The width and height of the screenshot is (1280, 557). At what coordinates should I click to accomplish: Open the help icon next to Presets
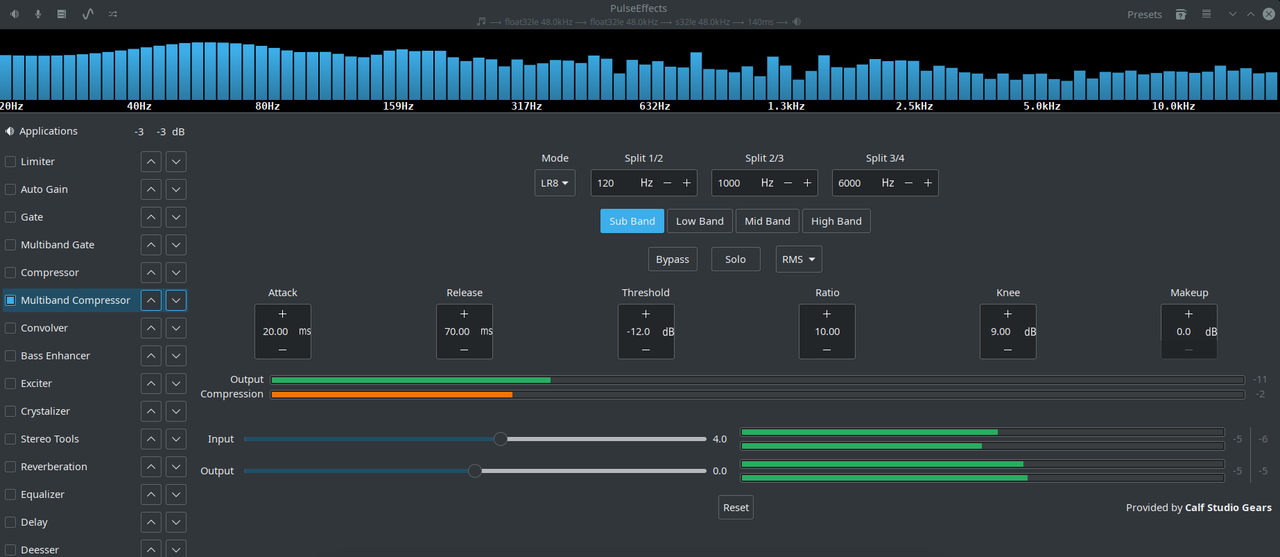[1181, 14]
